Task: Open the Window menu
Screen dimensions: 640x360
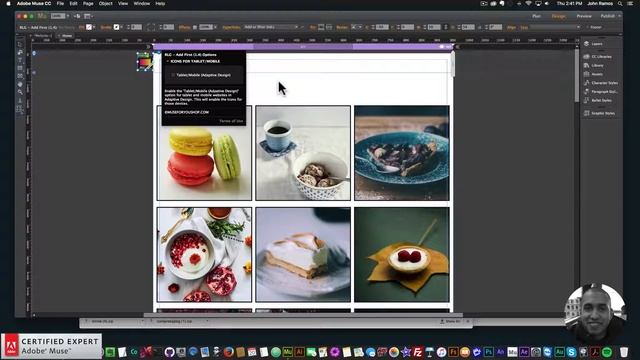Action: 142,3
